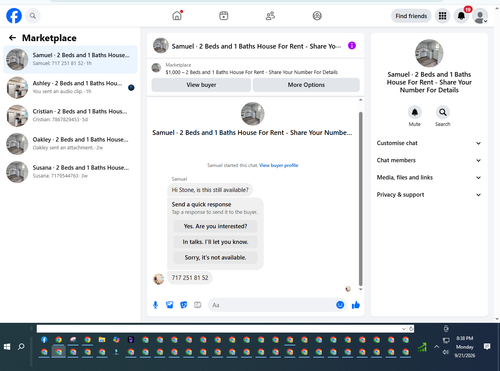This screenshot has width=500, height=371.
Task: Open Oakley's conversation in the chat list
Action: 70,144
